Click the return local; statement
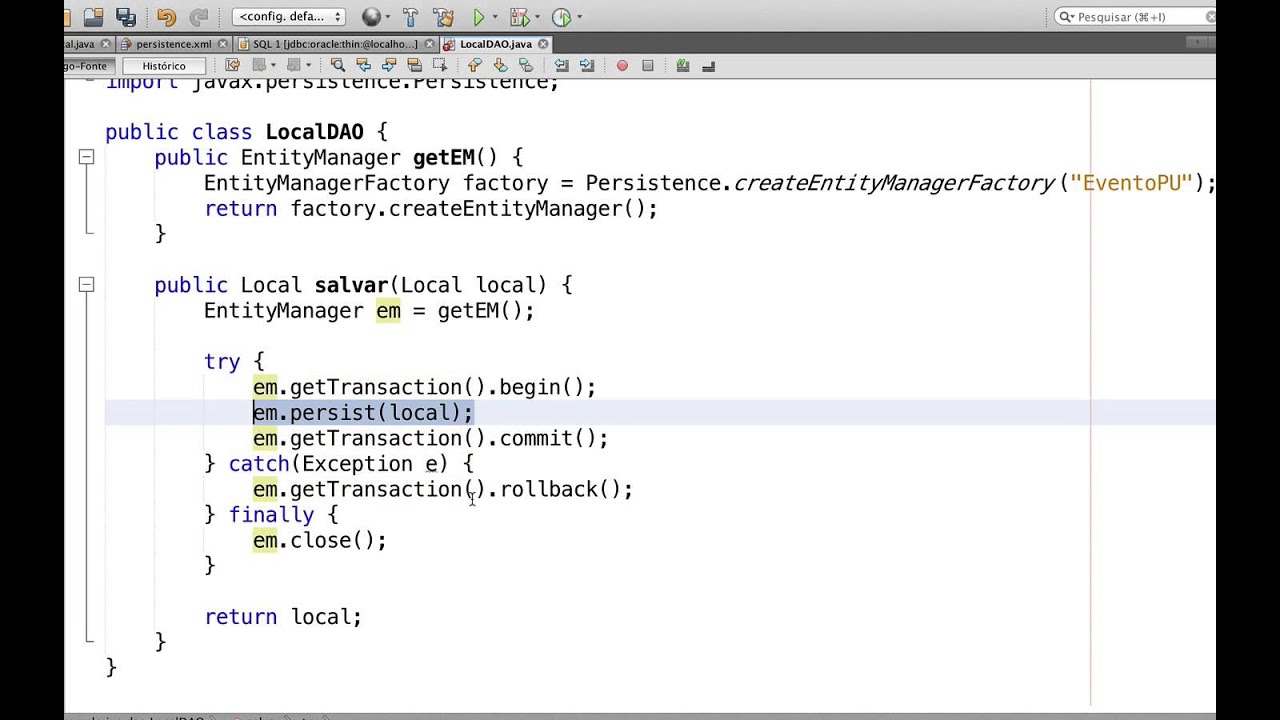Screen dimensions: 1280x720 (283, 617)
